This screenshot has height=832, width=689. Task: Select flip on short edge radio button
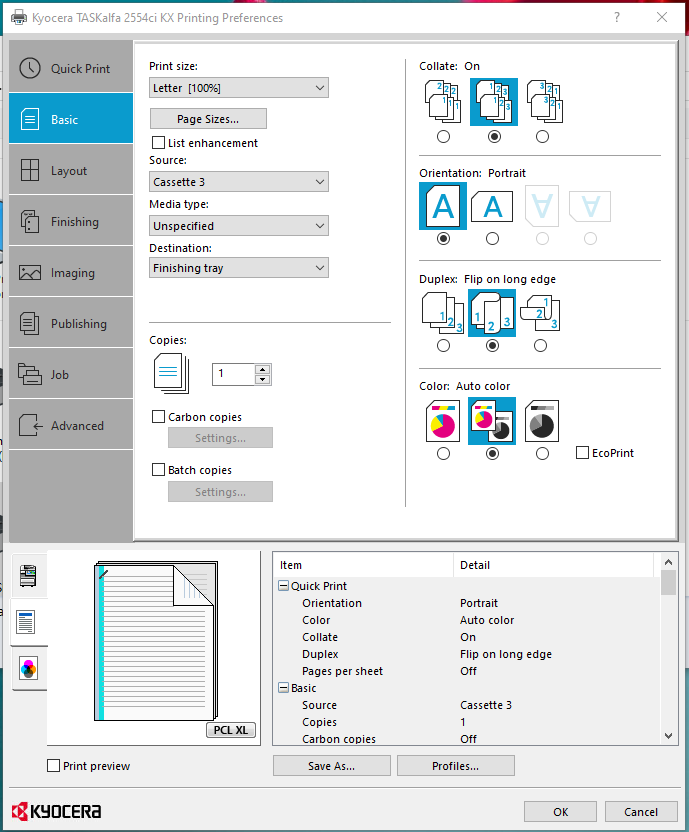click(x=540, y=346)
